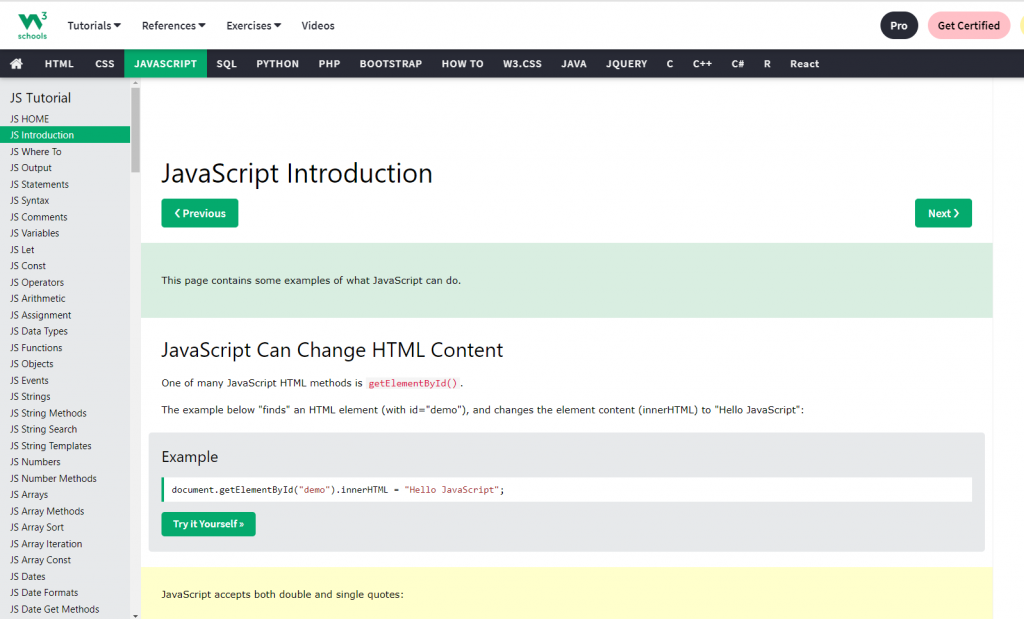Open the React tutorial tab
The image size is (1024, 619).
(x=804, y=64)
